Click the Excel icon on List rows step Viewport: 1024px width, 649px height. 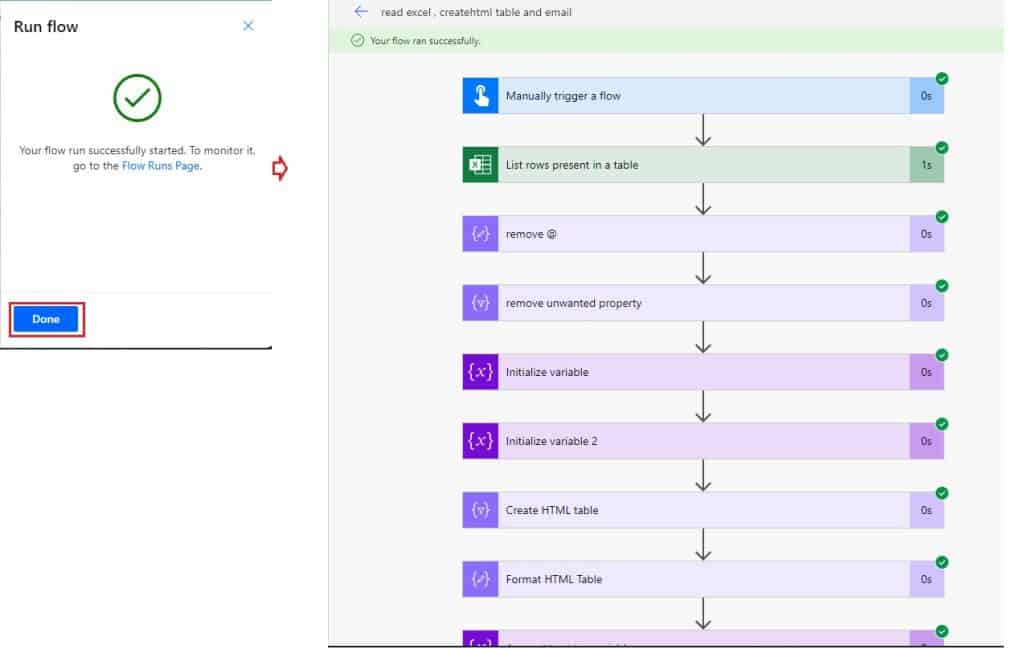pos(481,165)
